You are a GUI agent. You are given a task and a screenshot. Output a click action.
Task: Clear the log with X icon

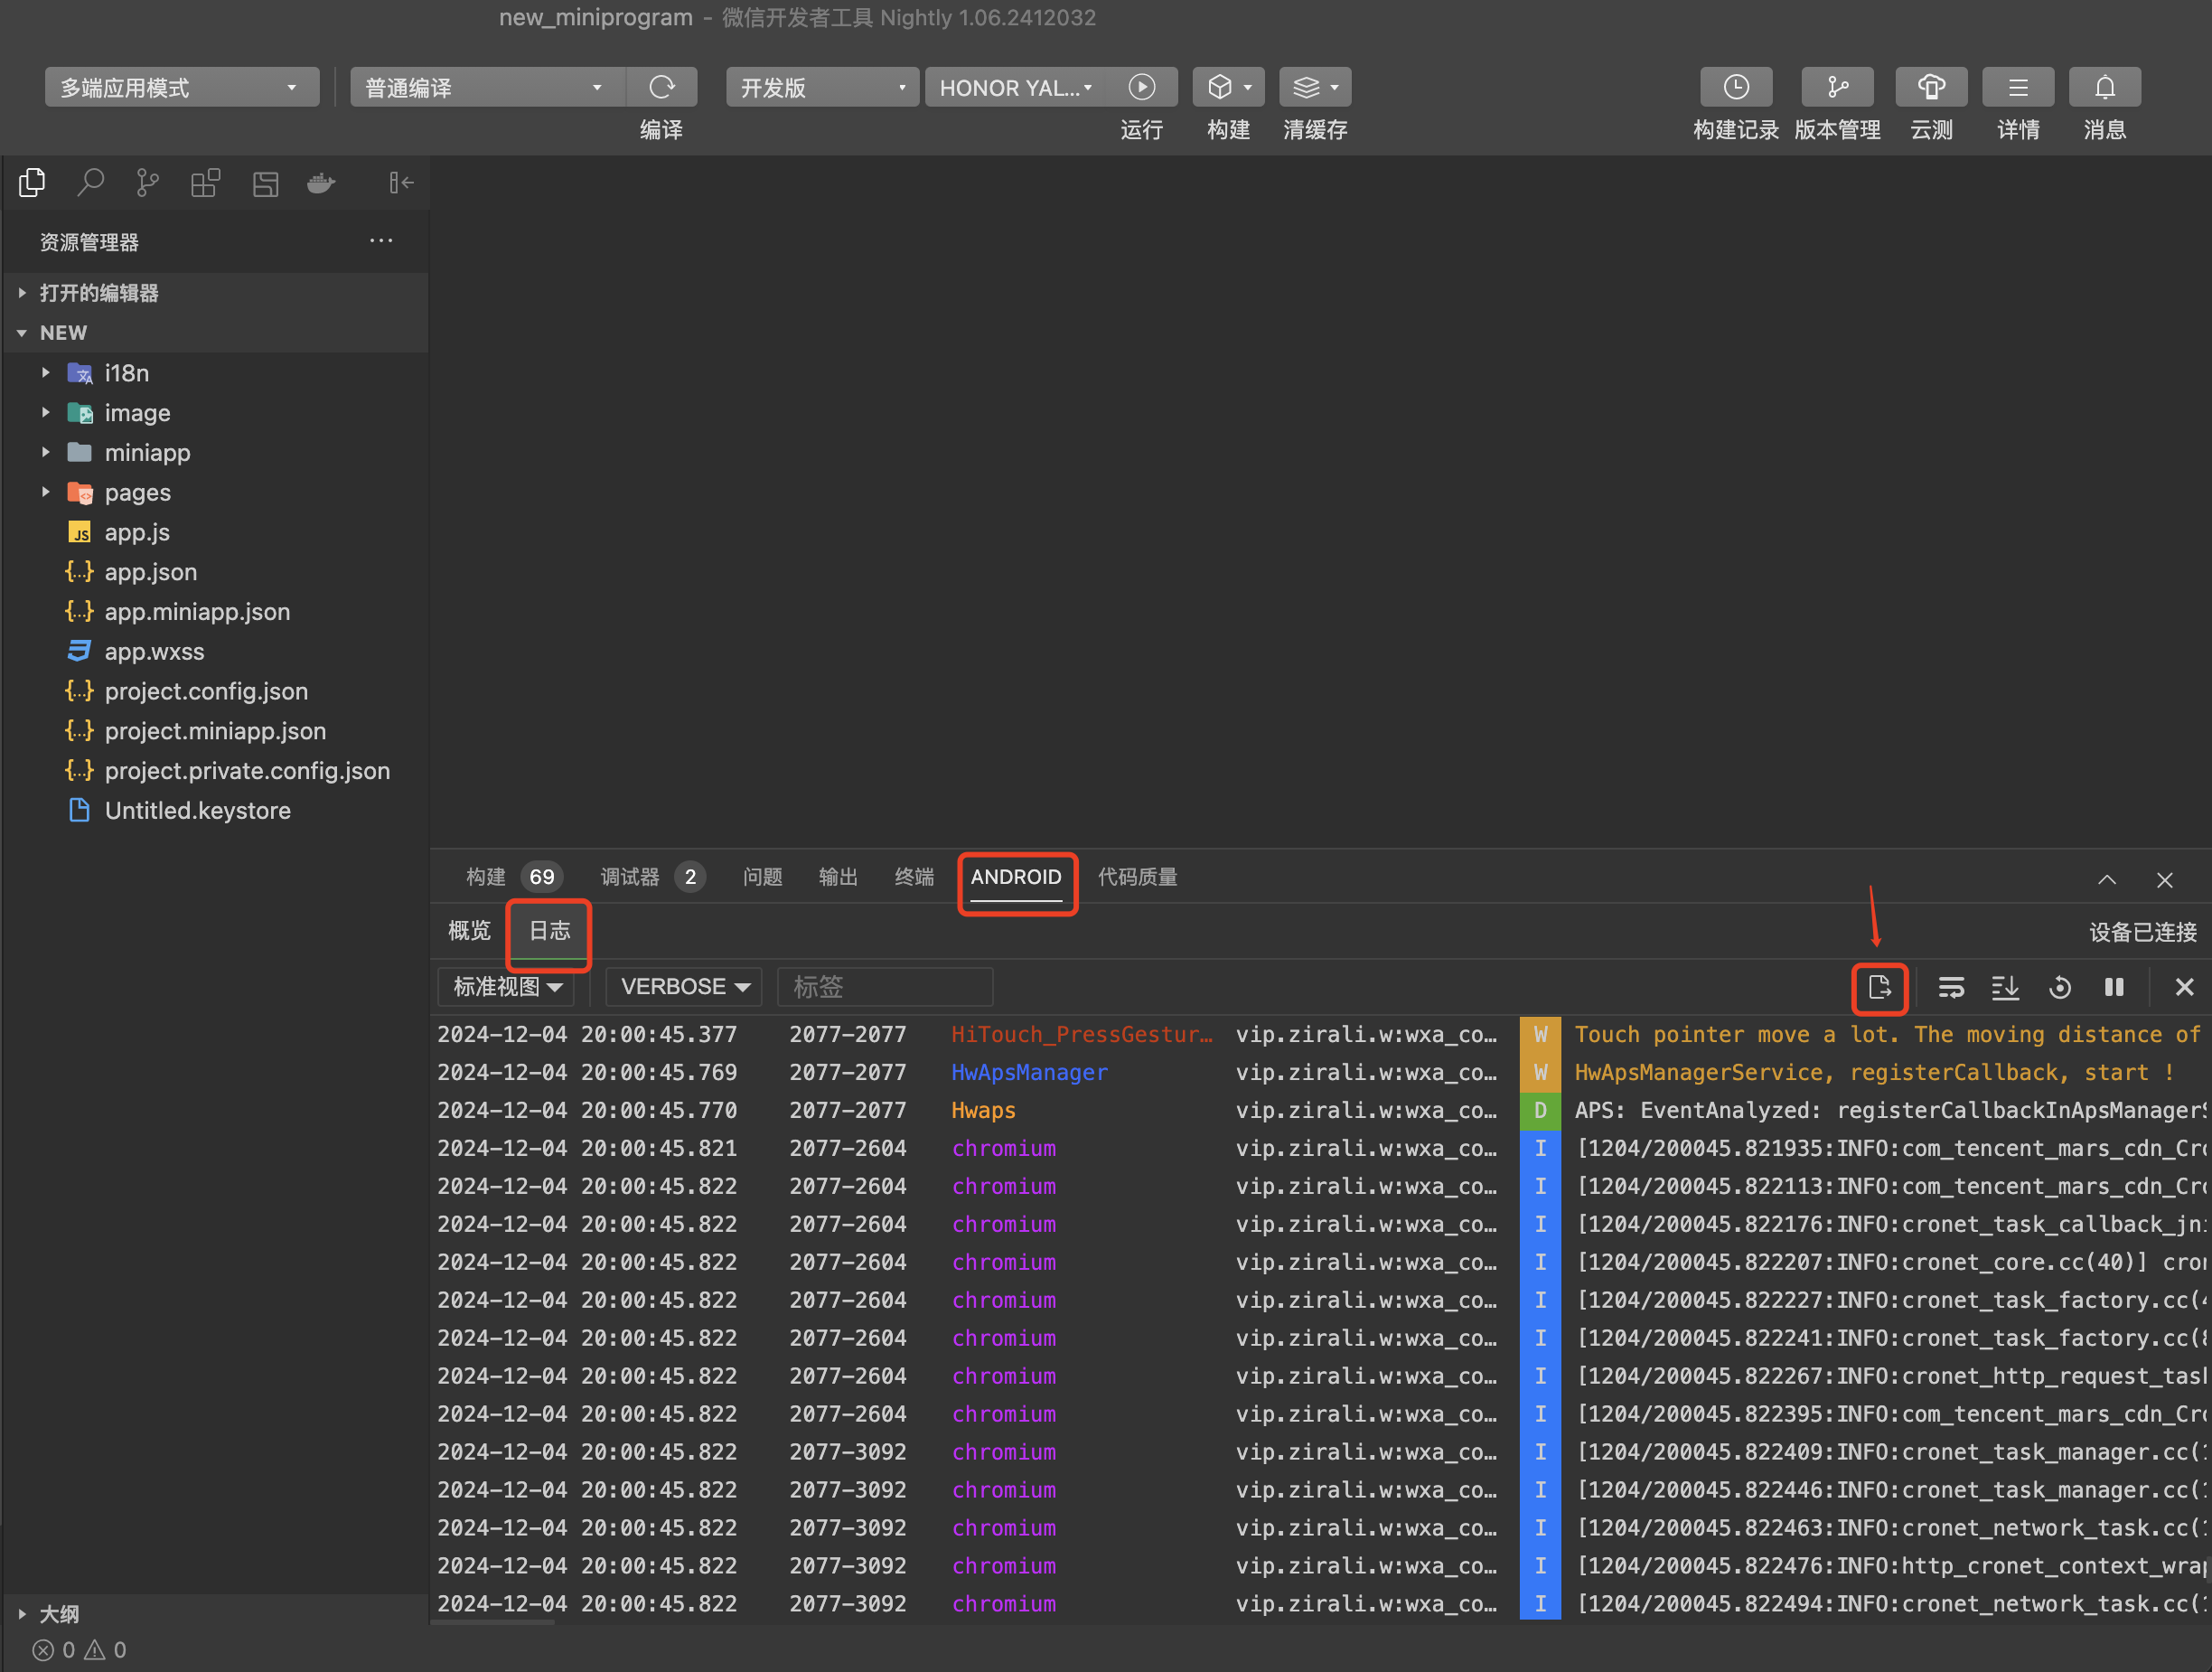[x=2185, y=987]
